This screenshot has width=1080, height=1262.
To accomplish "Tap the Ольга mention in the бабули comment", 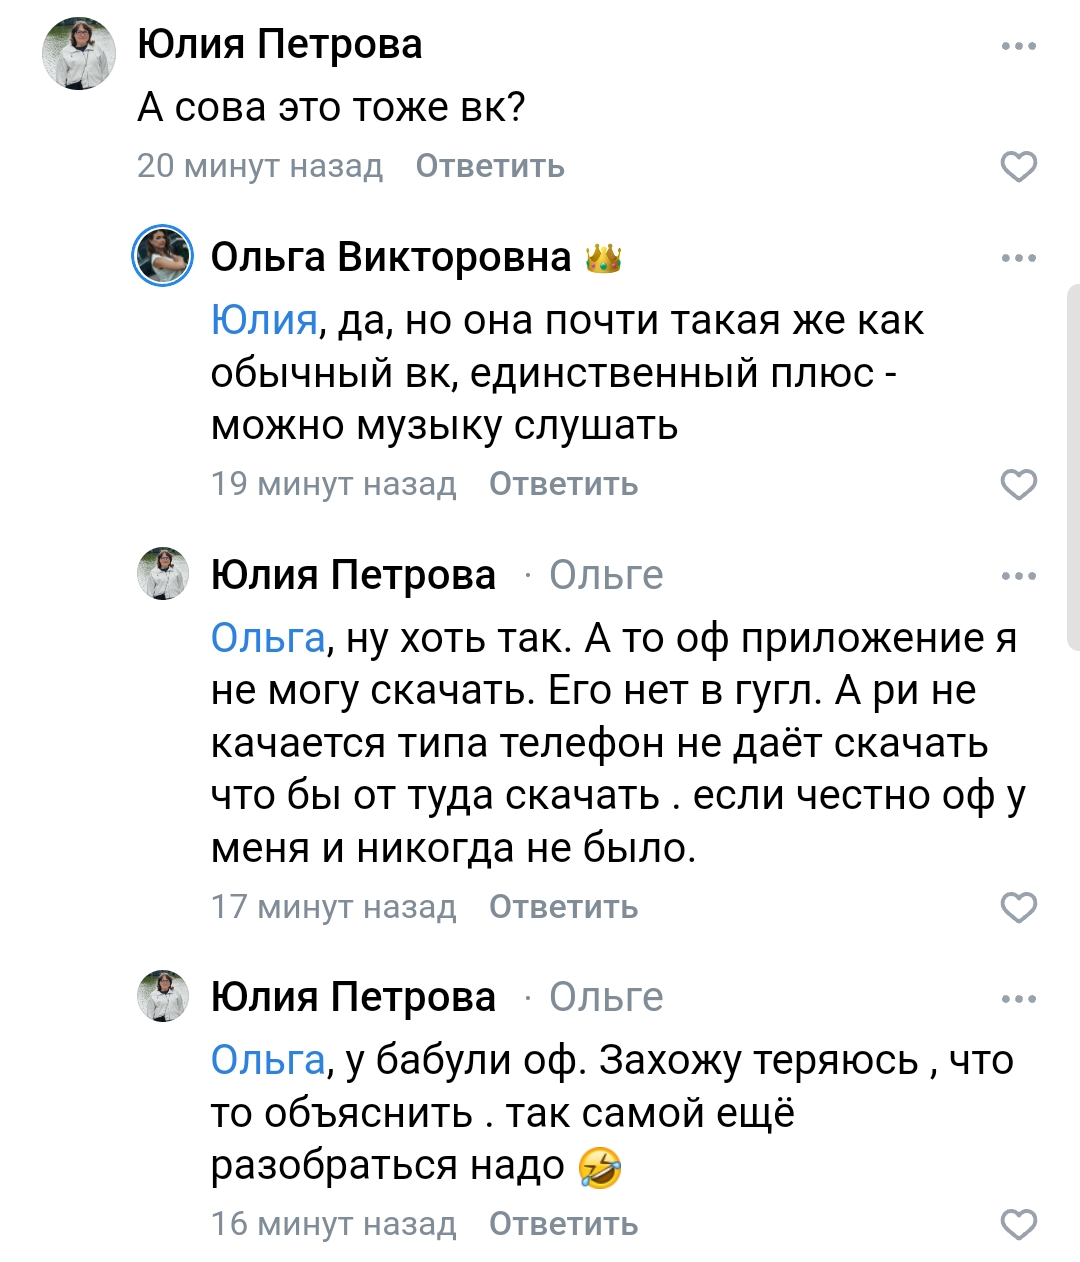I will click(x=268, y=1060).
